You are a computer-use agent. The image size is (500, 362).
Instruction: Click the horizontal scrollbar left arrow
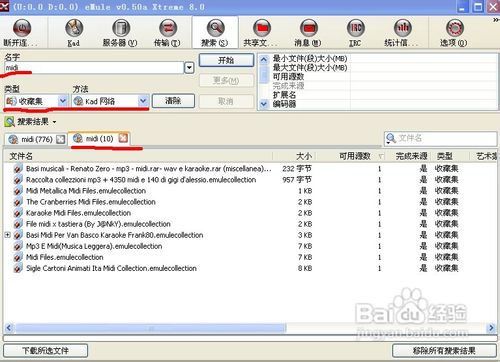click(x=9, y=328)
